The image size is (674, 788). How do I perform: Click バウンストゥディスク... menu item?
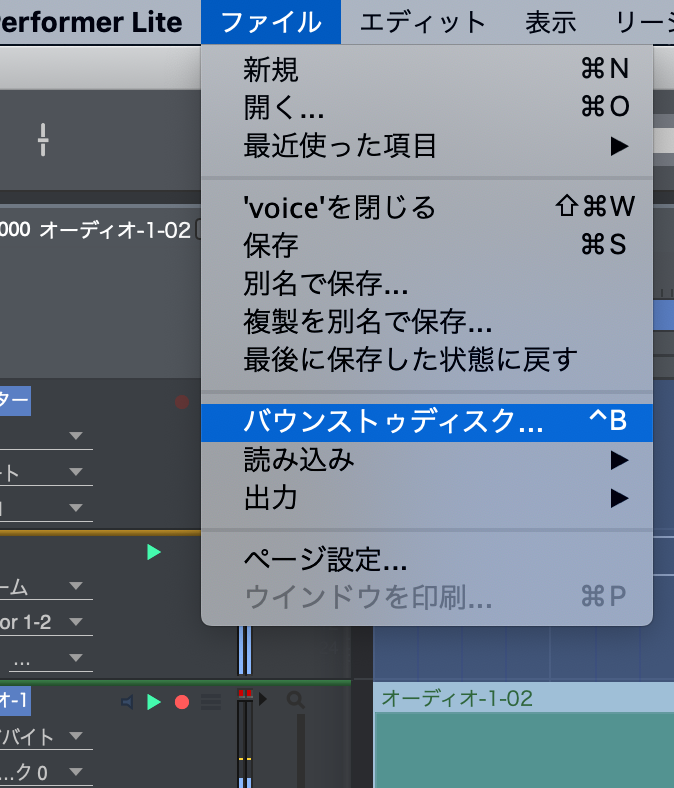(427, 422)
